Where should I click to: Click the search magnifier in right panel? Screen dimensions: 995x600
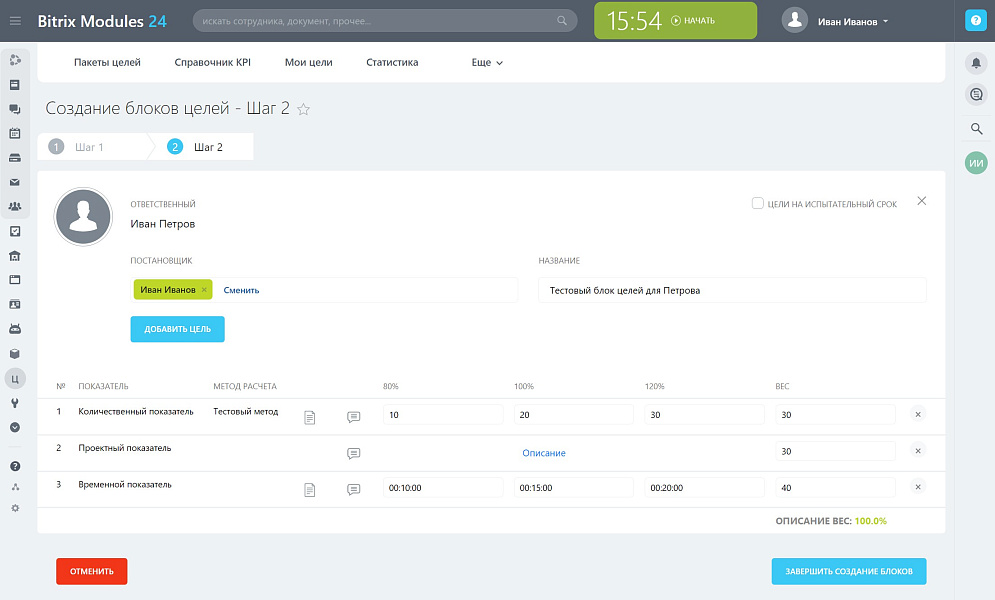(x=976, y=129)
